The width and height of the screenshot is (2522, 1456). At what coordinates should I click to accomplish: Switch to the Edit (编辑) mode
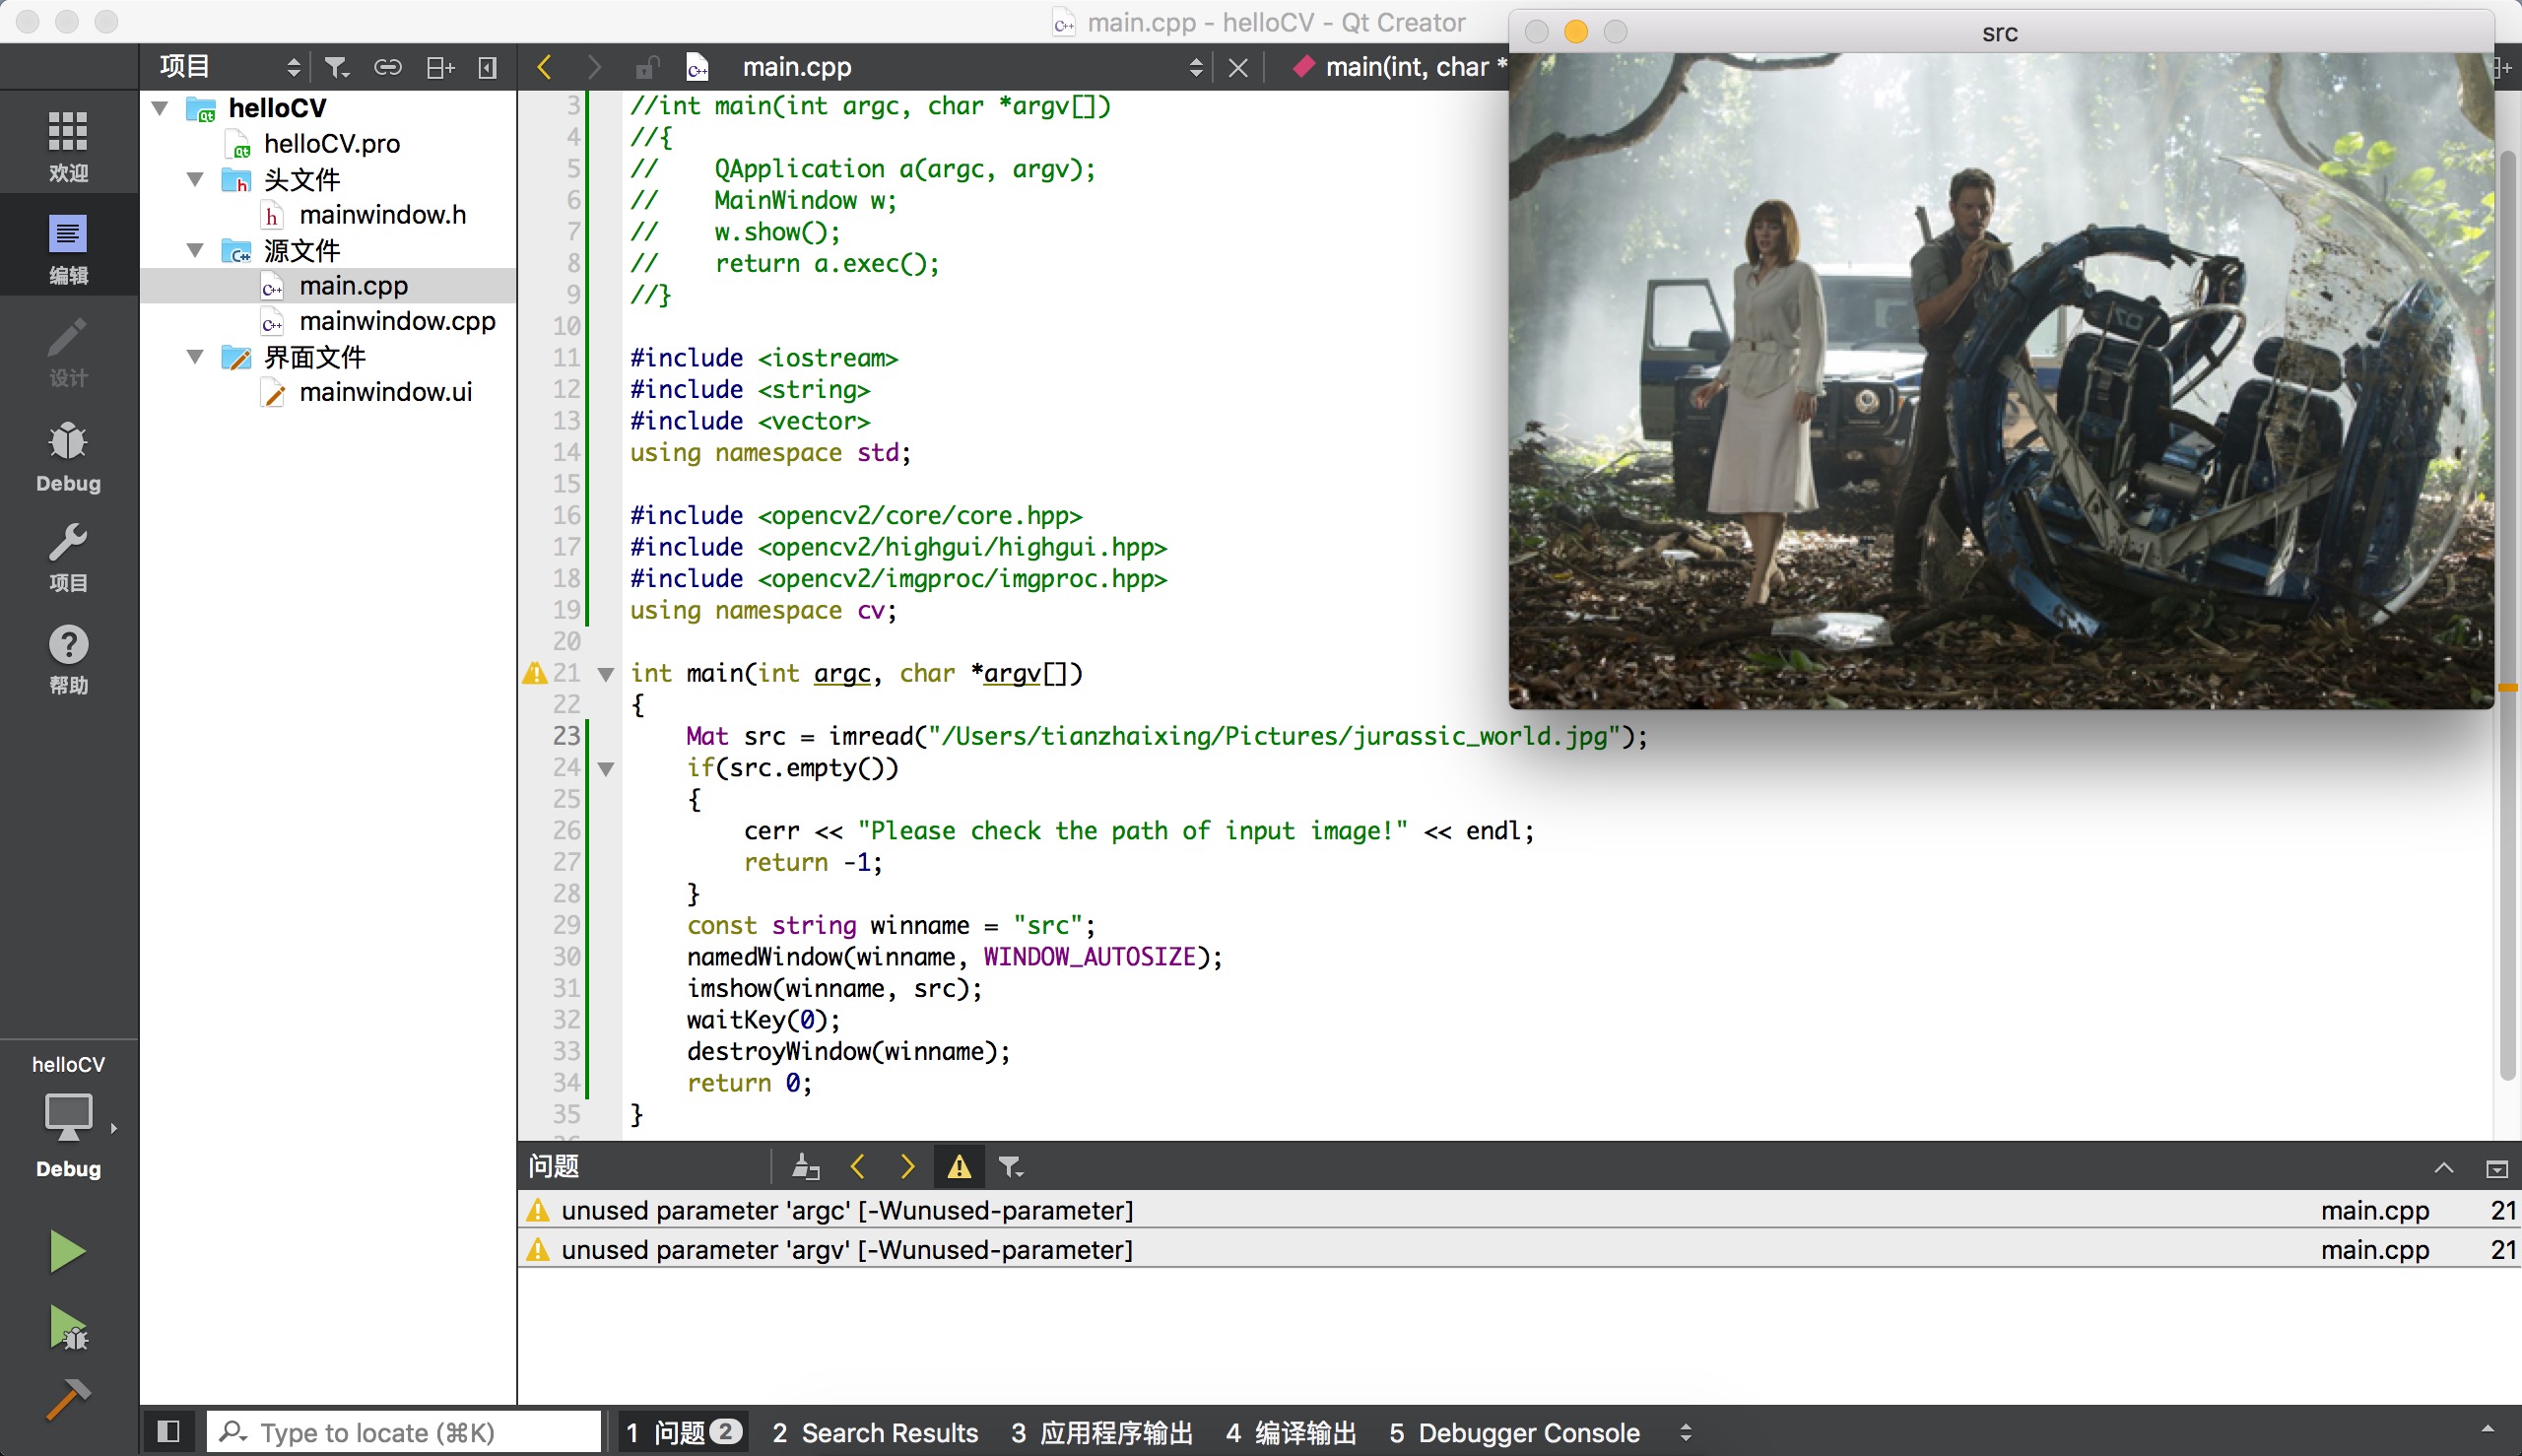tap(68, 247)
